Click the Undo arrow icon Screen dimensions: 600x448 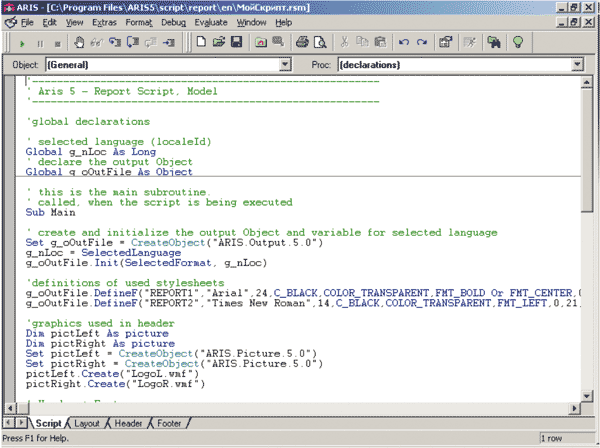[x=403, y=43]
